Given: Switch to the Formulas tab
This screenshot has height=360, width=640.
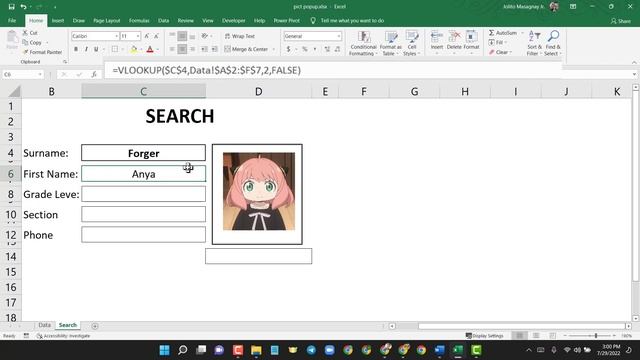Looking at the screenshot, I should [x=139, y=20].
